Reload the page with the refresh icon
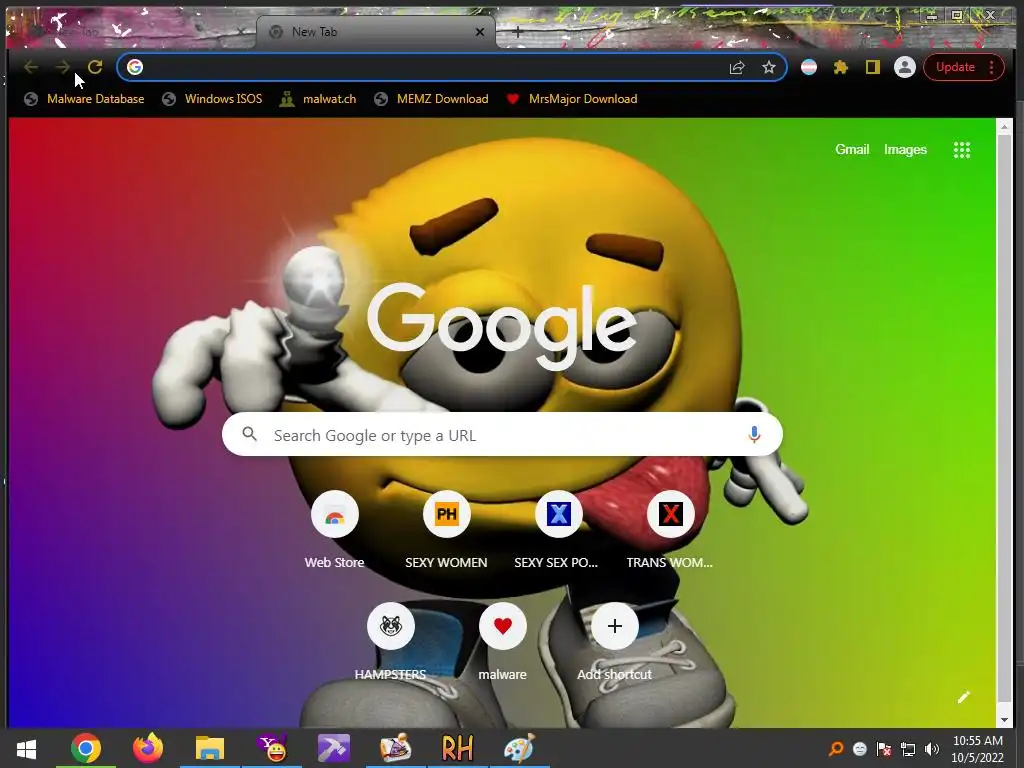1024x768 pixels. [95, 67]
